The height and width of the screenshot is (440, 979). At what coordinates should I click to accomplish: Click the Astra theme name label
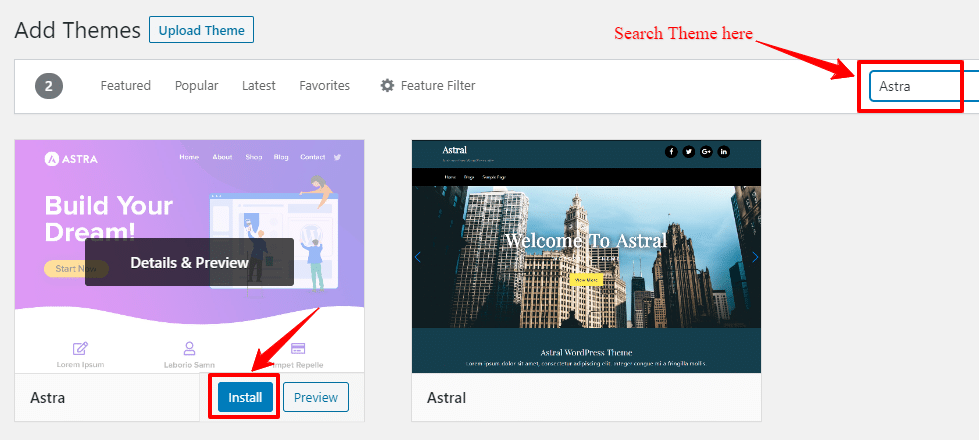pyautogui.click(x=47, y=397)
